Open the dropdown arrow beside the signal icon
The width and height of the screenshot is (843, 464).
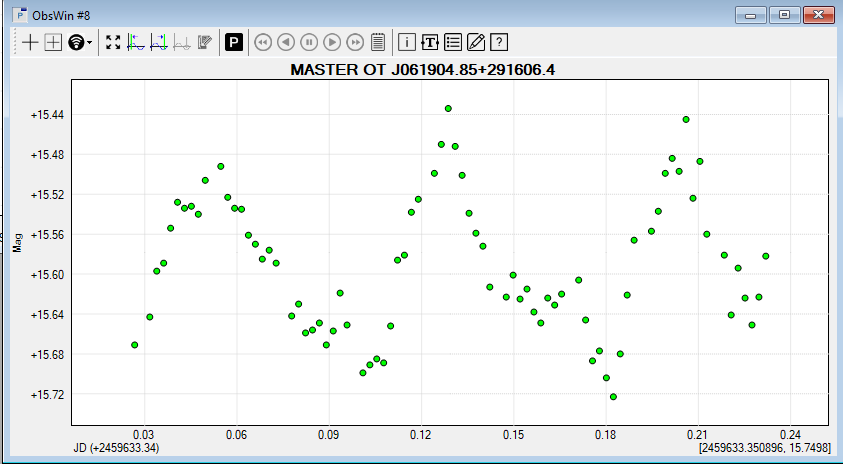90,43
